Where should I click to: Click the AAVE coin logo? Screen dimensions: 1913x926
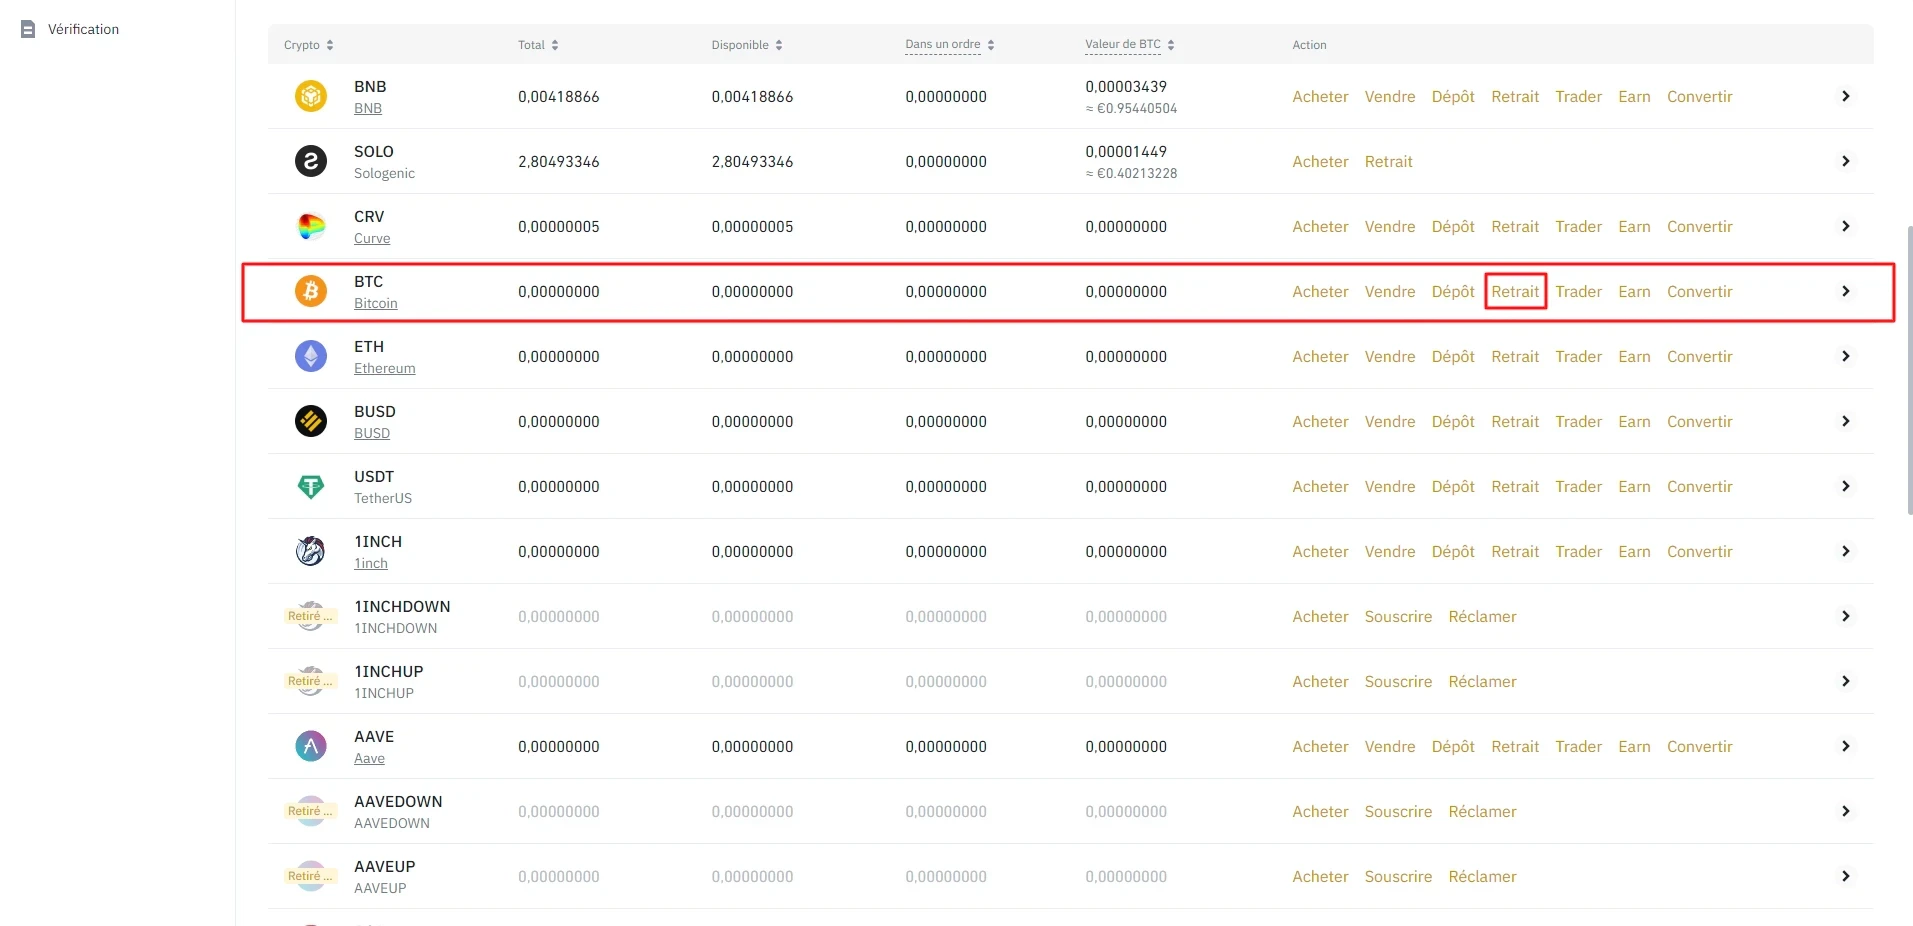(x=311, y=746)
